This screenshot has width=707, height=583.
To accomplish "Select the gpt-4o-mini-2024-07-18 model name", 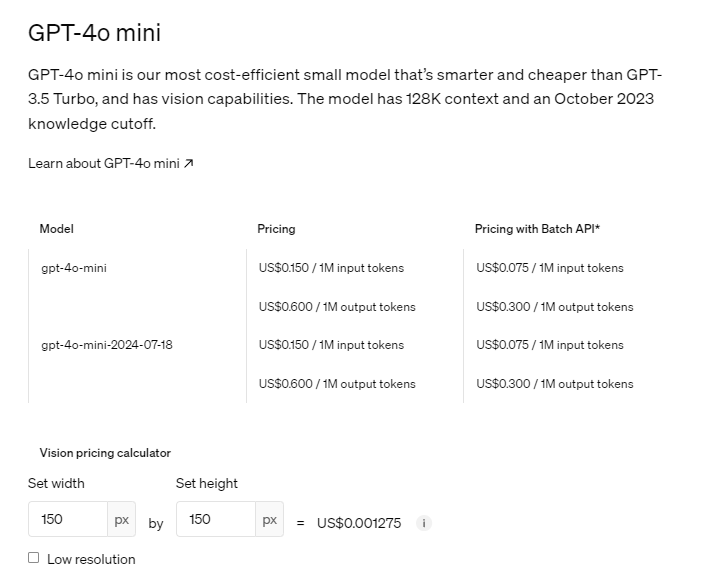I will click(107, 345).
